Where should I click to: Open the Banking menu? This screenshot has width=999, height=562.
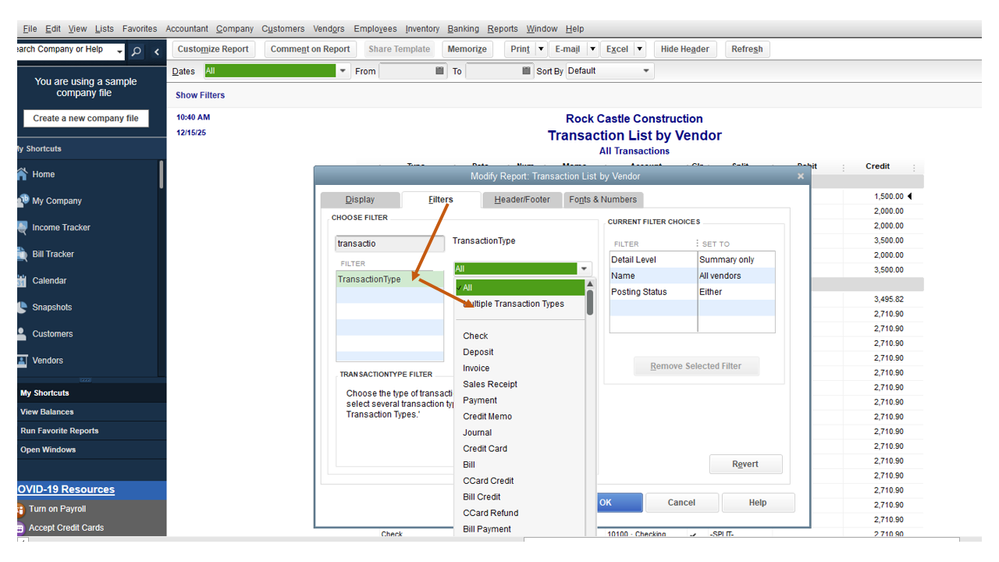coord(463,29)
